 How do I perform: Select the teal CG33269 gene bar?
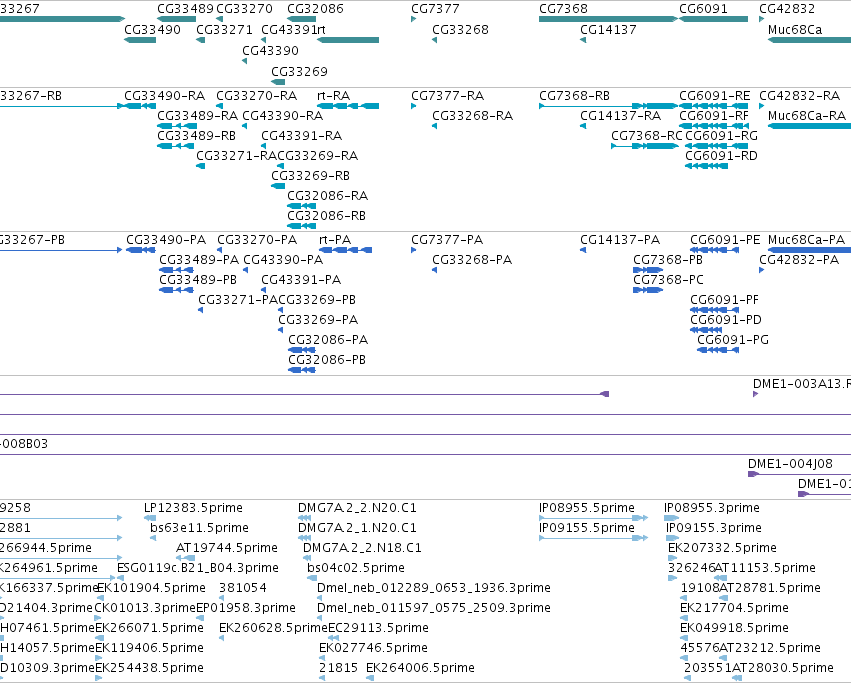[278, 82]
